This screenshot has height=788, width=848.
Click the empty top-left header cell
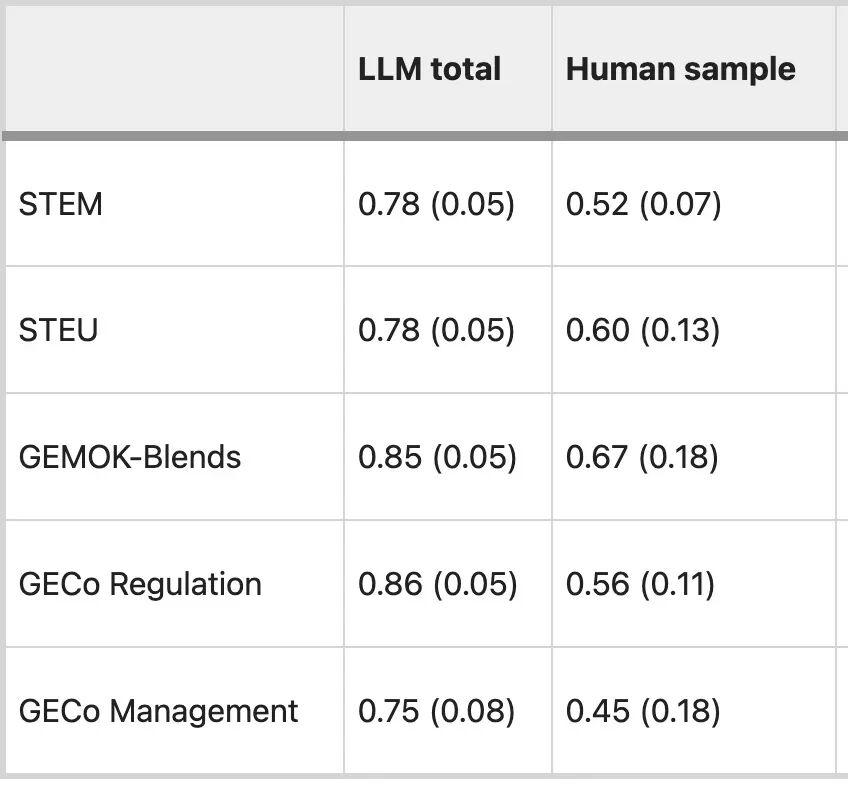coord(174,69)
